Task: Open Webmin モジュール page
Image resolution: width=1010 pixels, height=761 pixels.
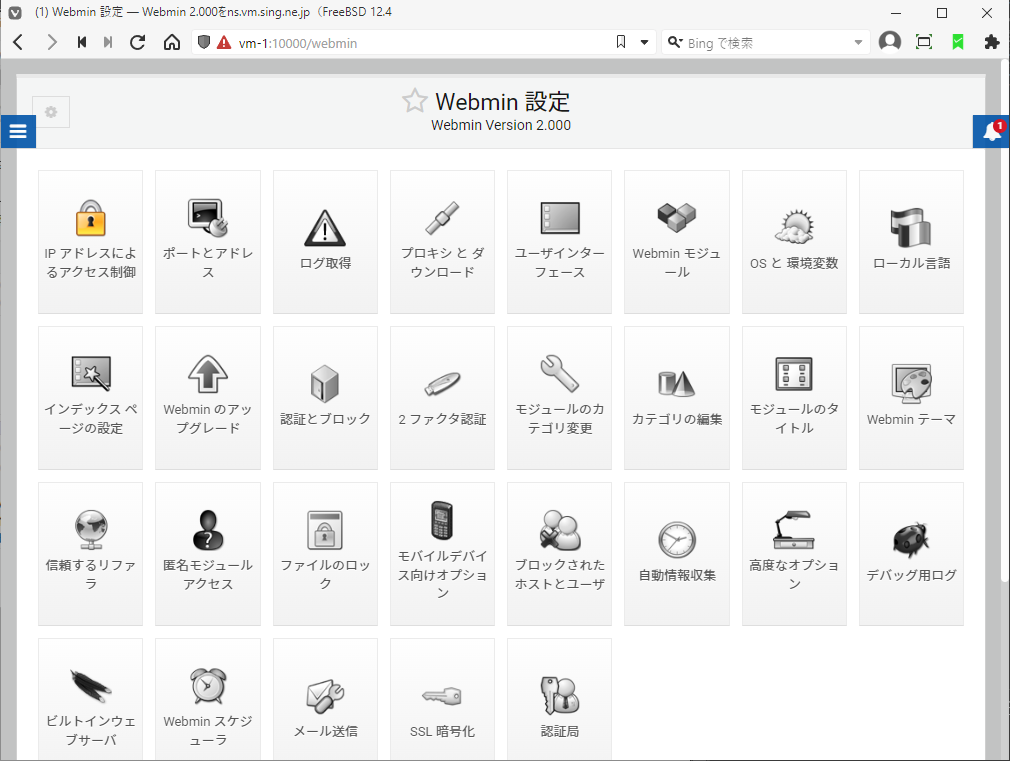Action: click(x=677, y=242)
